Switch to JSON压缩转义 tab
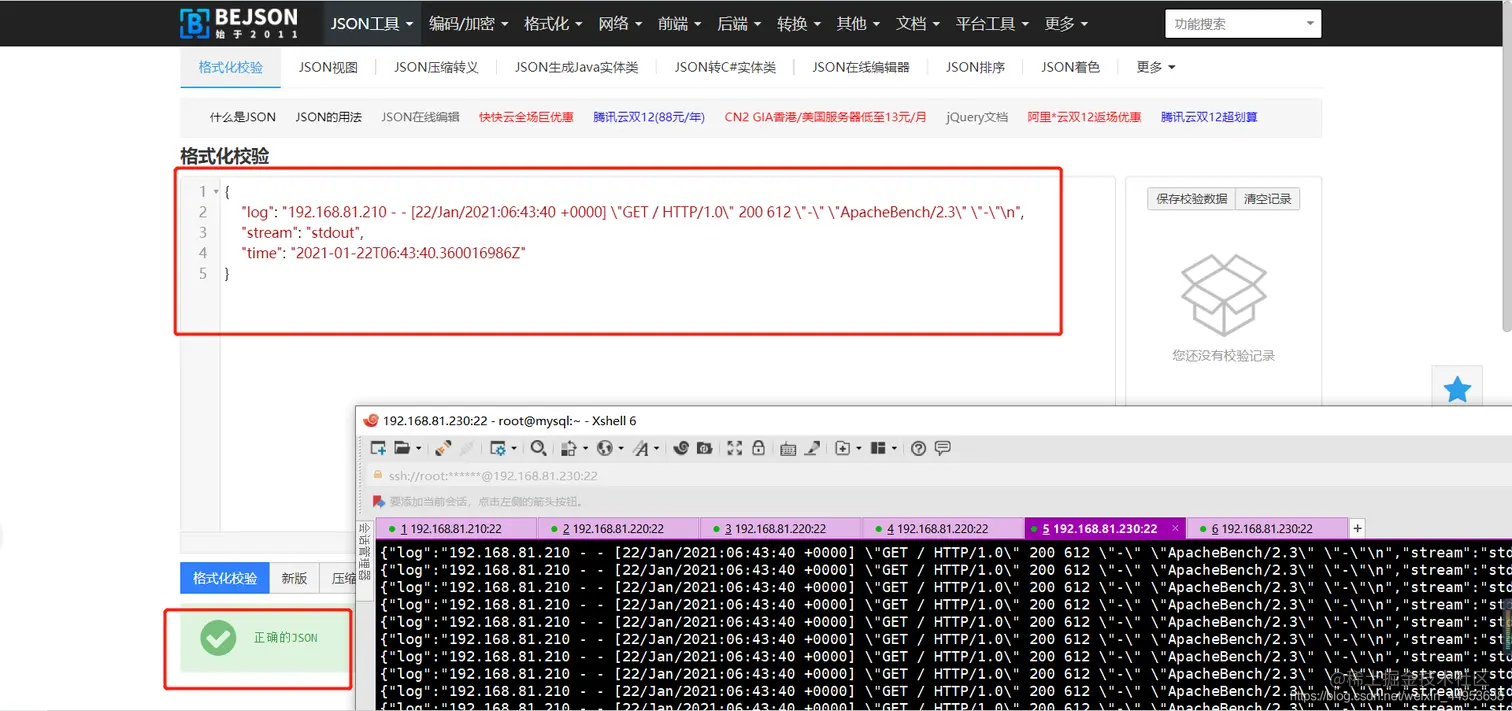The height and width of the screenshot is (711, 1512). coord(436,67)
